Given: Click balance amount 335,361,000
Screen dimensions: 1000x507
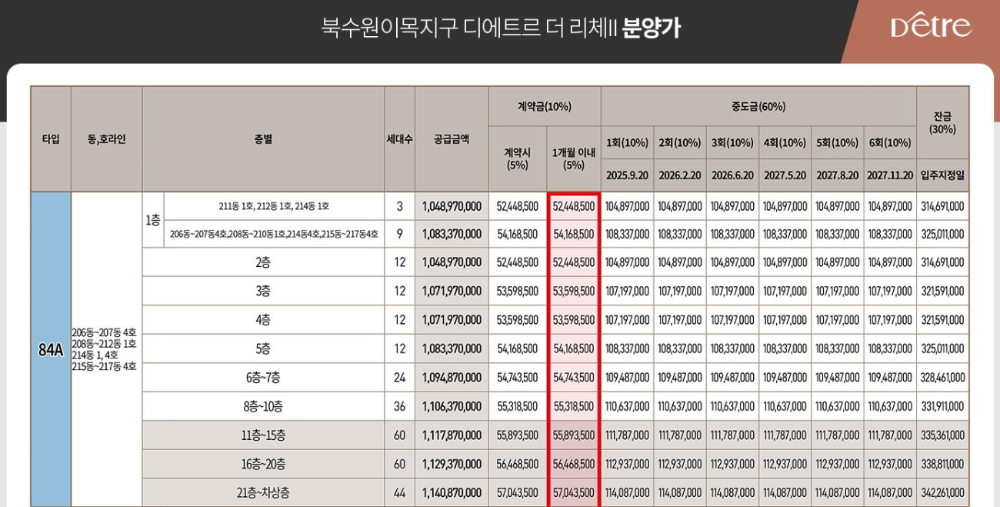Looking at the screenshot, I should tap(943, 435).
